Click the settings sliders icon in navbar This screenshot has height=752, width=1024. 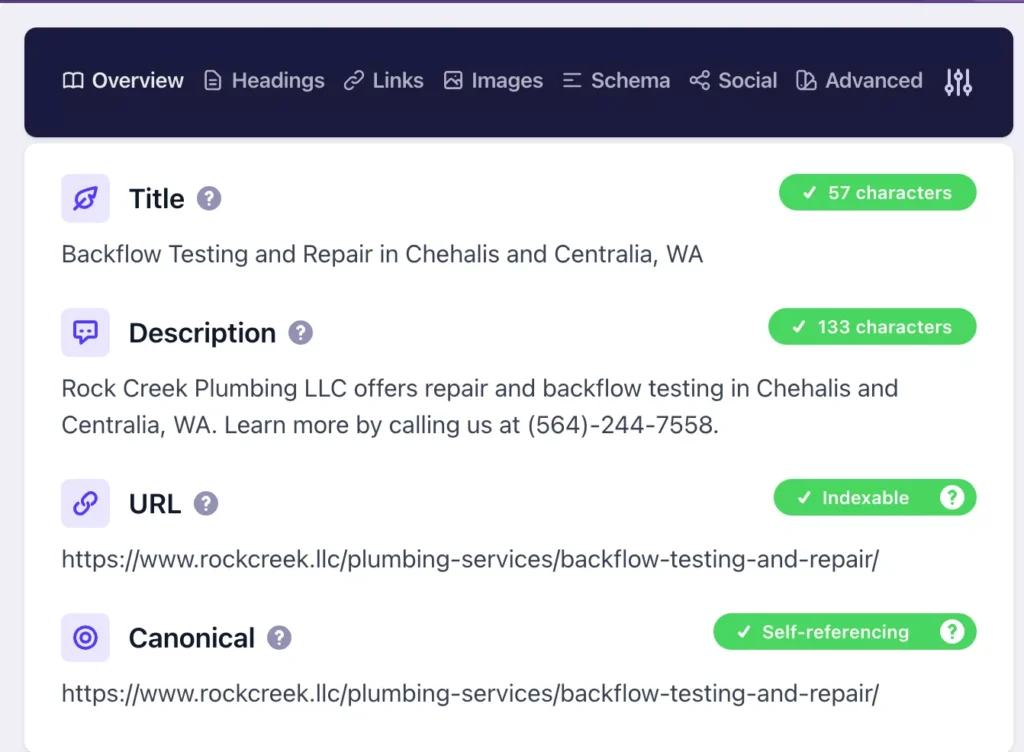(957, 82)
